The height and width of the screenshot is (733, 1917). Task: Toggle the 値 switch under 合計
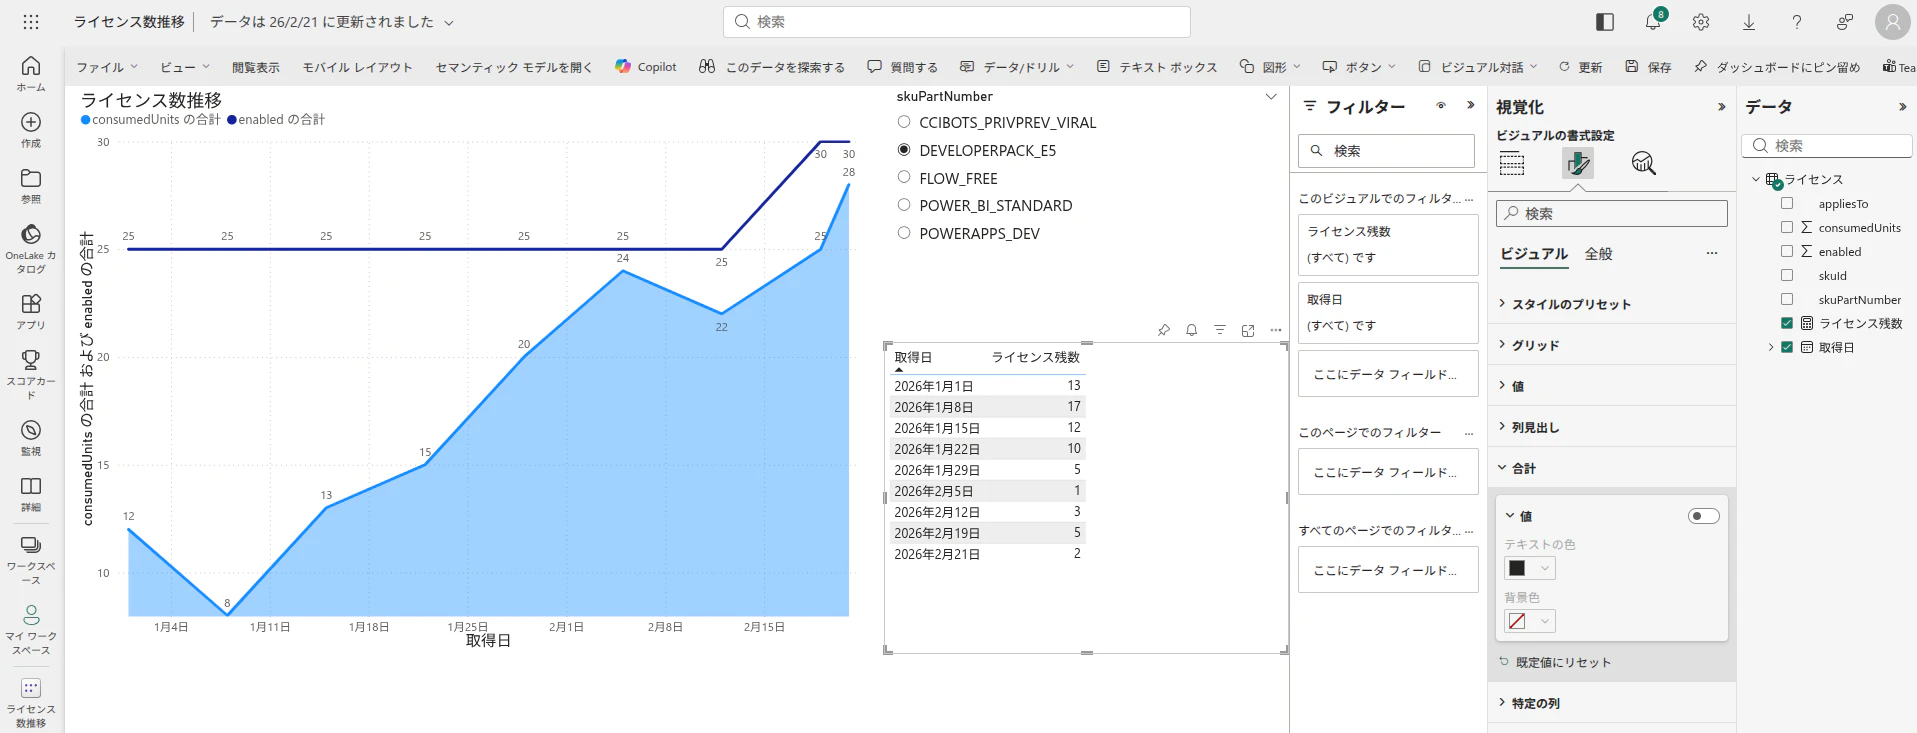1704,516
